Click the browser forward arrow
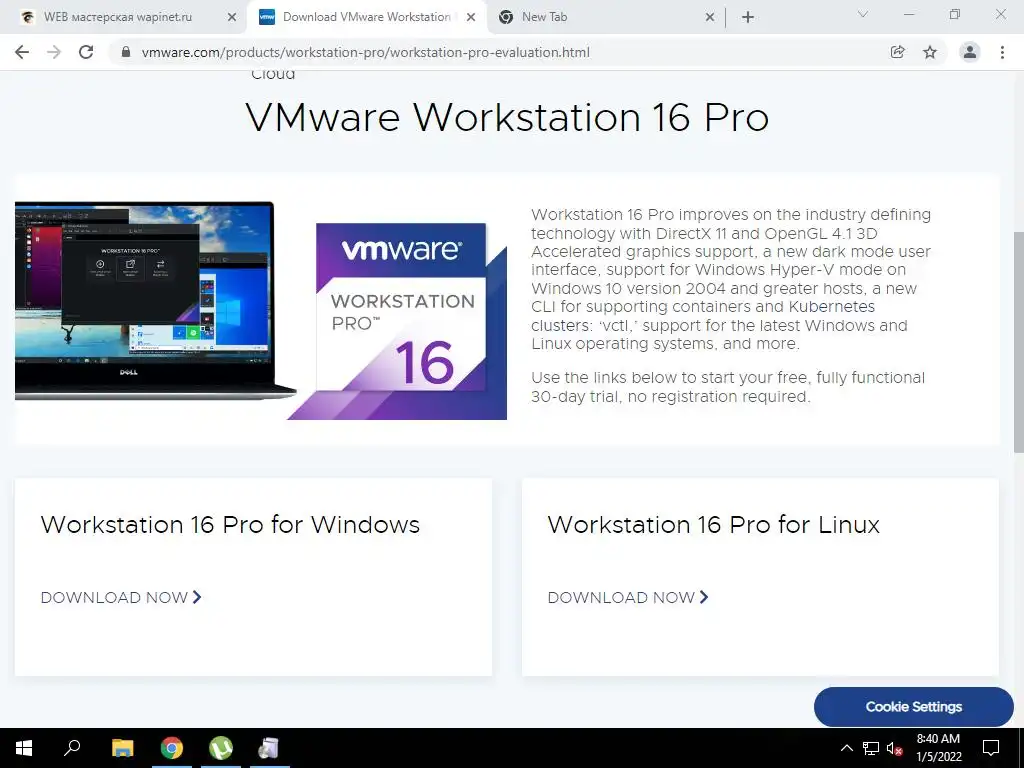The height and width of the screenshot is (768, 1024). [54, 52]
